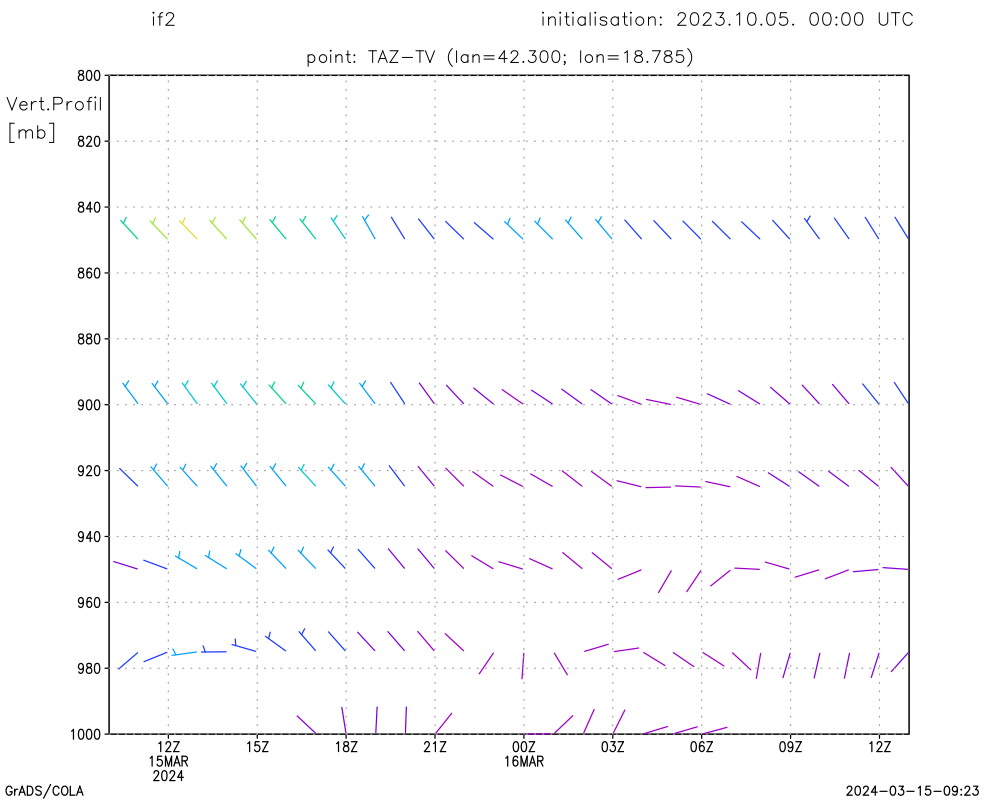Click the 820 pressure axis value
The width and height of the screenshot is (1000, 800).
click(89, 142)
